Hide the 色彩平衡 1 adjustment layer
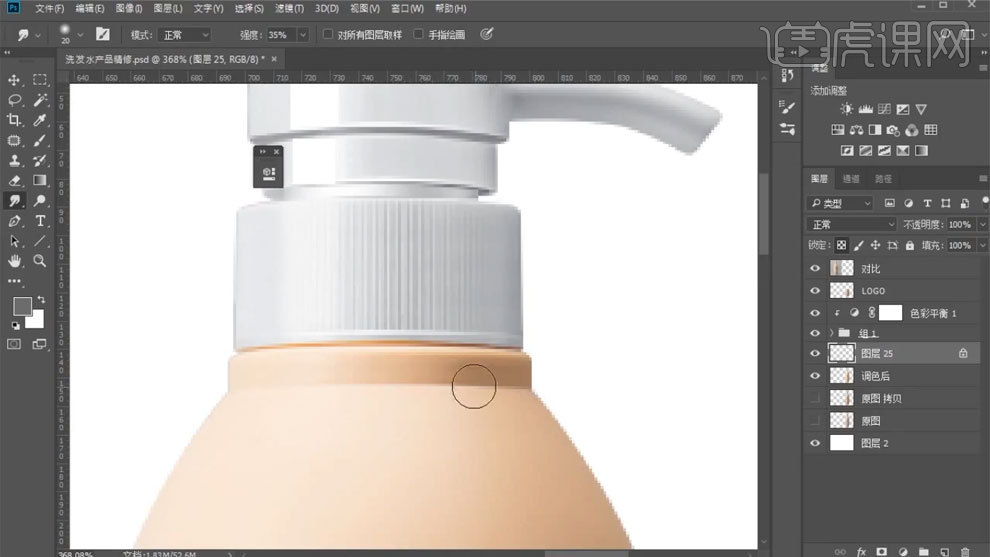This screenshot has width=990, height=557. 815,313
